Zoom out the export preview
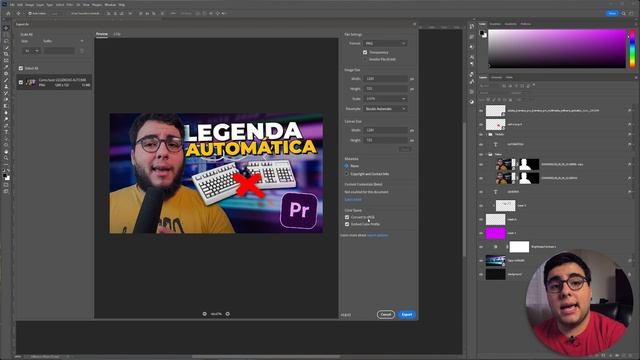Screen dimensions: 640x360 tap(204, 314)
